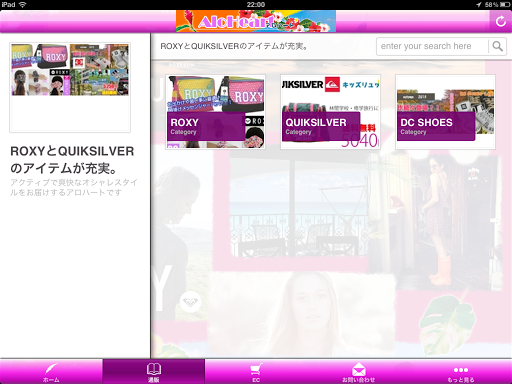The height and width of the screenshot is (384, 512).
Task: Click the header text beside the search box
Action: pyautogui.click(x=234, y=46)
